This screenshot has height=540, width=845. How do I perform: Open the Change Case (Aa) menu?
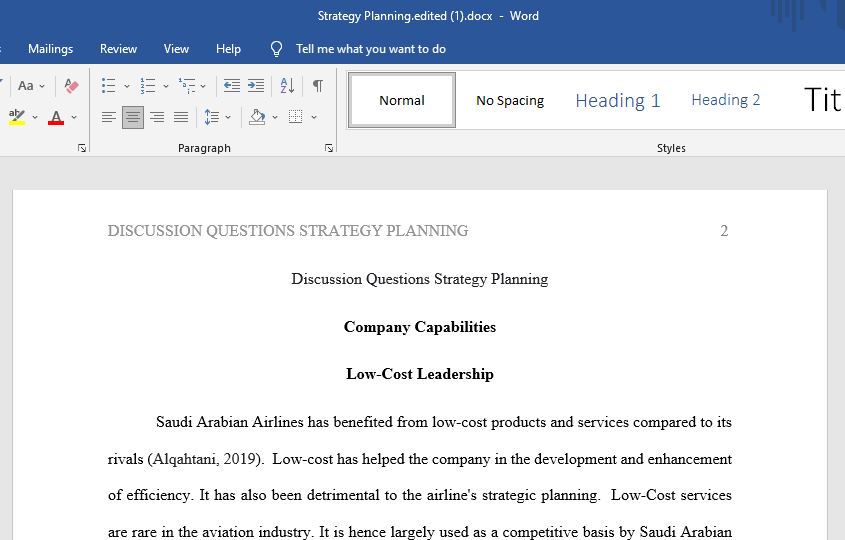[26, 86]
